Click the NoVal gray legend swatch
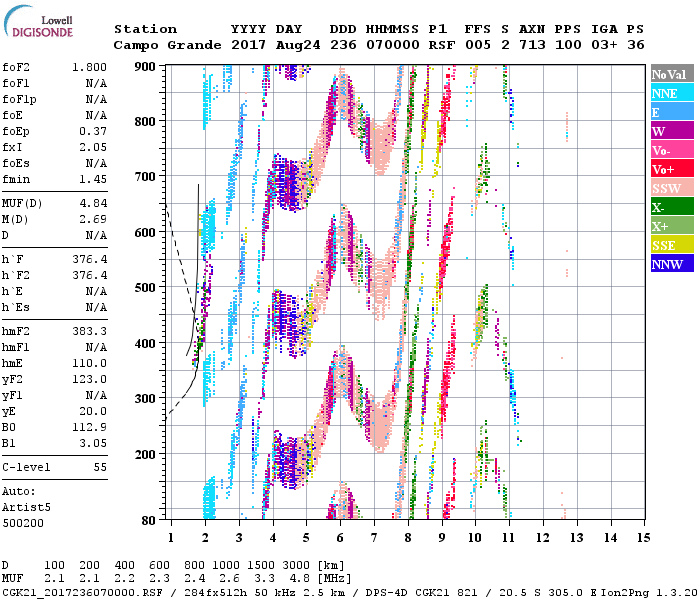Image resolution: width=700 pixels, height=600 pixels. pos(672,74)
